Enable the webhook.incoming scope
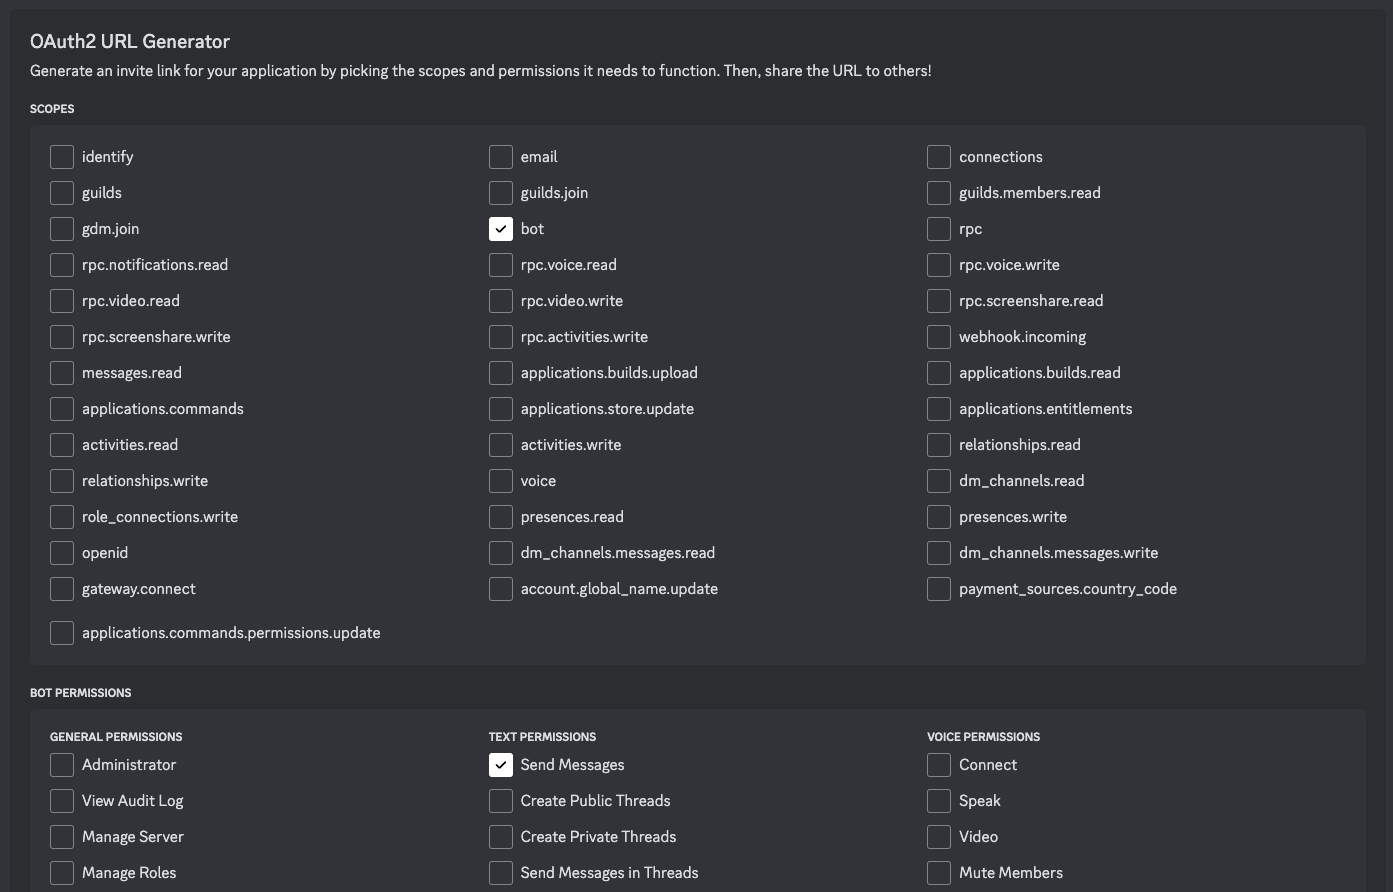 click(939, 337)
